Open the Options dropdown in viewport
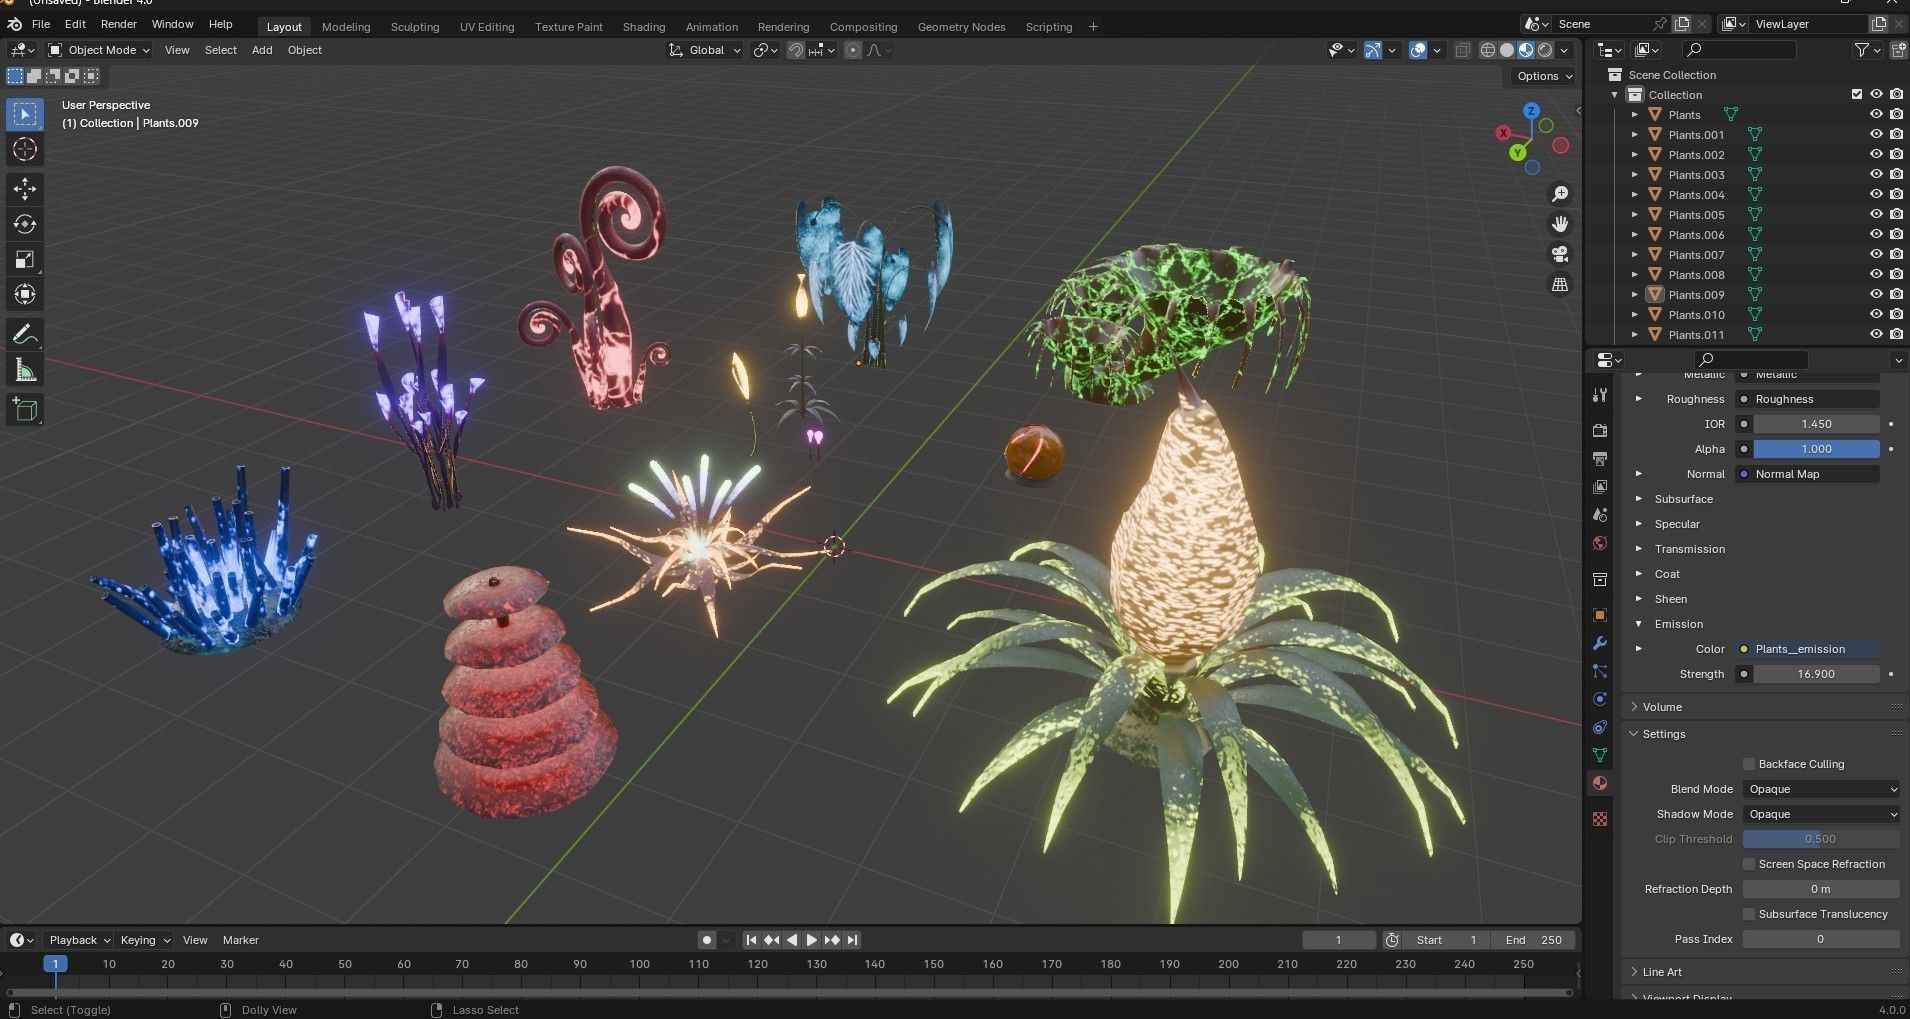Image resolution: width=1910 pixels, height=1019 pixels. click(1544, 76)
